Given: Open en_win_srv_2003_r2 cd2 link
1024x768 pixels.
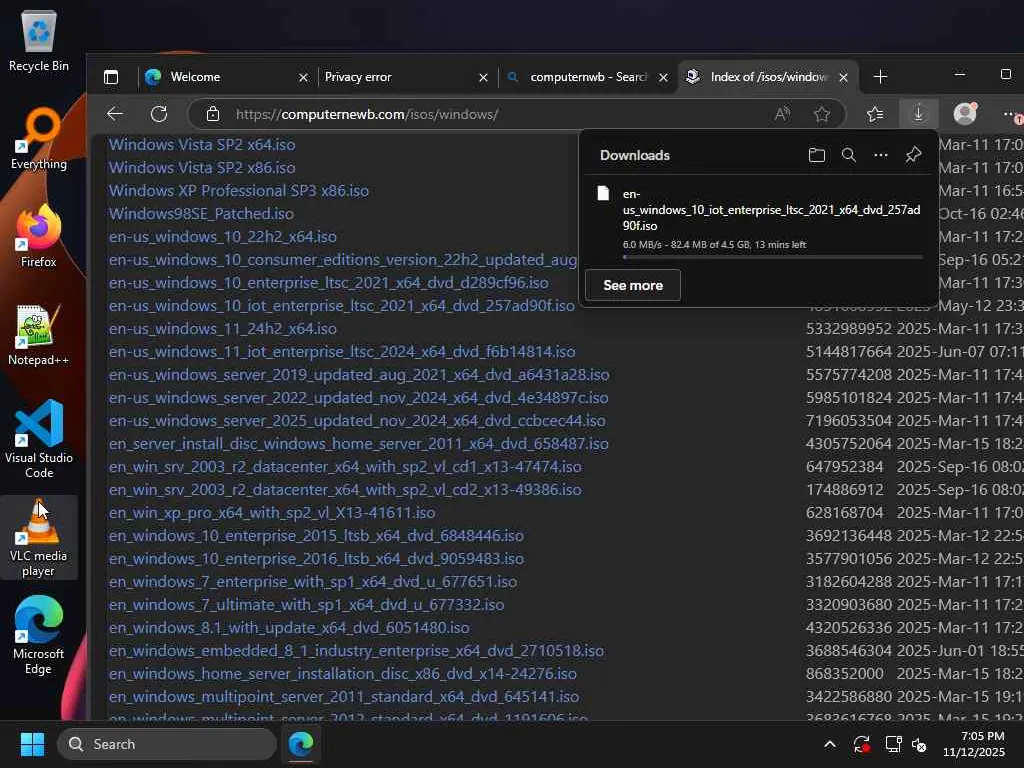Looking at the screenshot, I should [x=345, y=489].
